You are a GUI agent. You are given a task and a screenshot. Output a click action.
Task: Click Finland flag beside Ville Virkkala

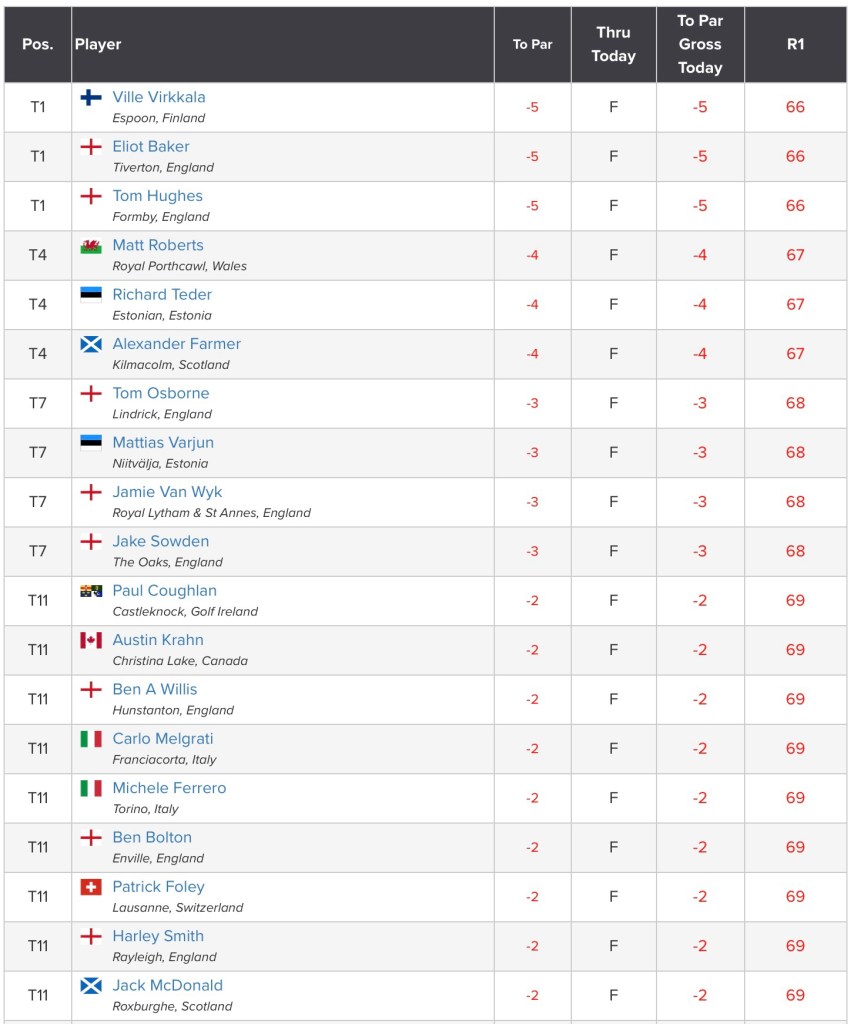[91, 97]
